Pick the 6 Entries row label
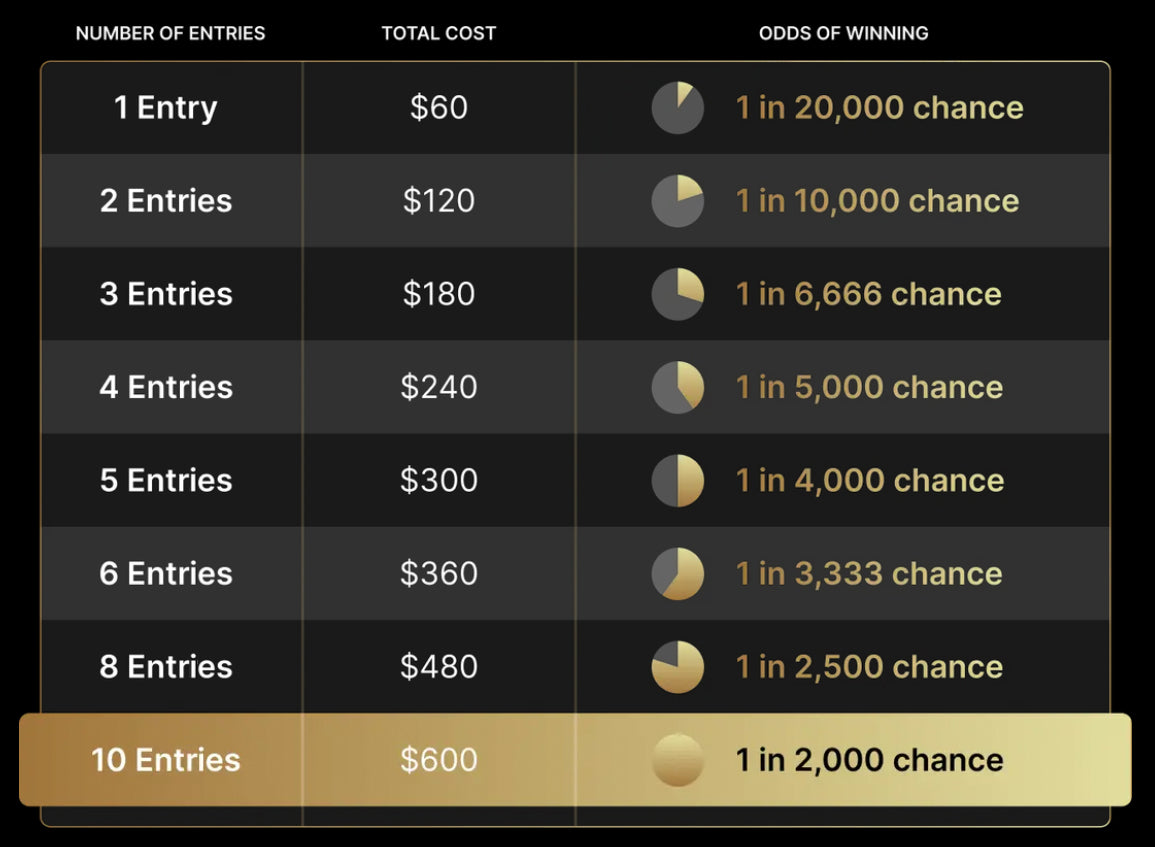Image resolution: width=1155 pixels, height=847 pixels. tap(166, 573)
